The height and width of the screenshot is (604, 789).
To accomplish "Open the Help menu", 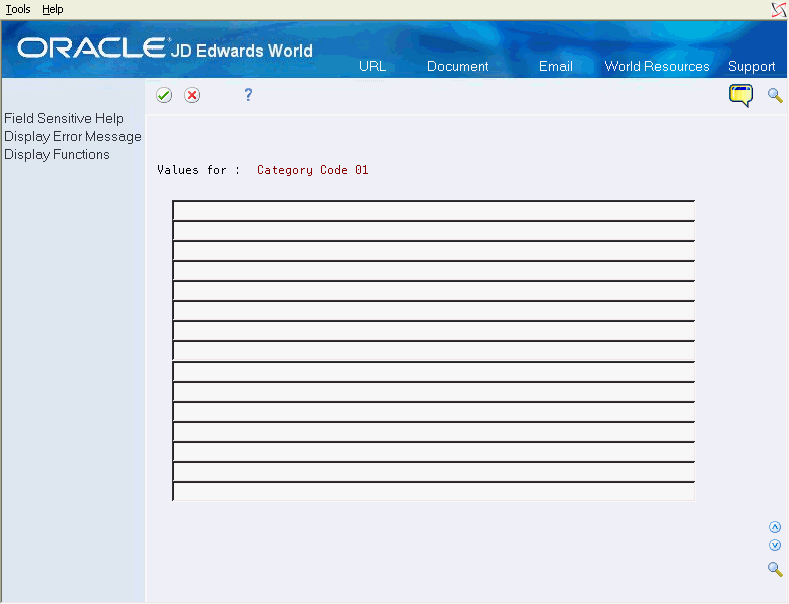I will 52,9.
